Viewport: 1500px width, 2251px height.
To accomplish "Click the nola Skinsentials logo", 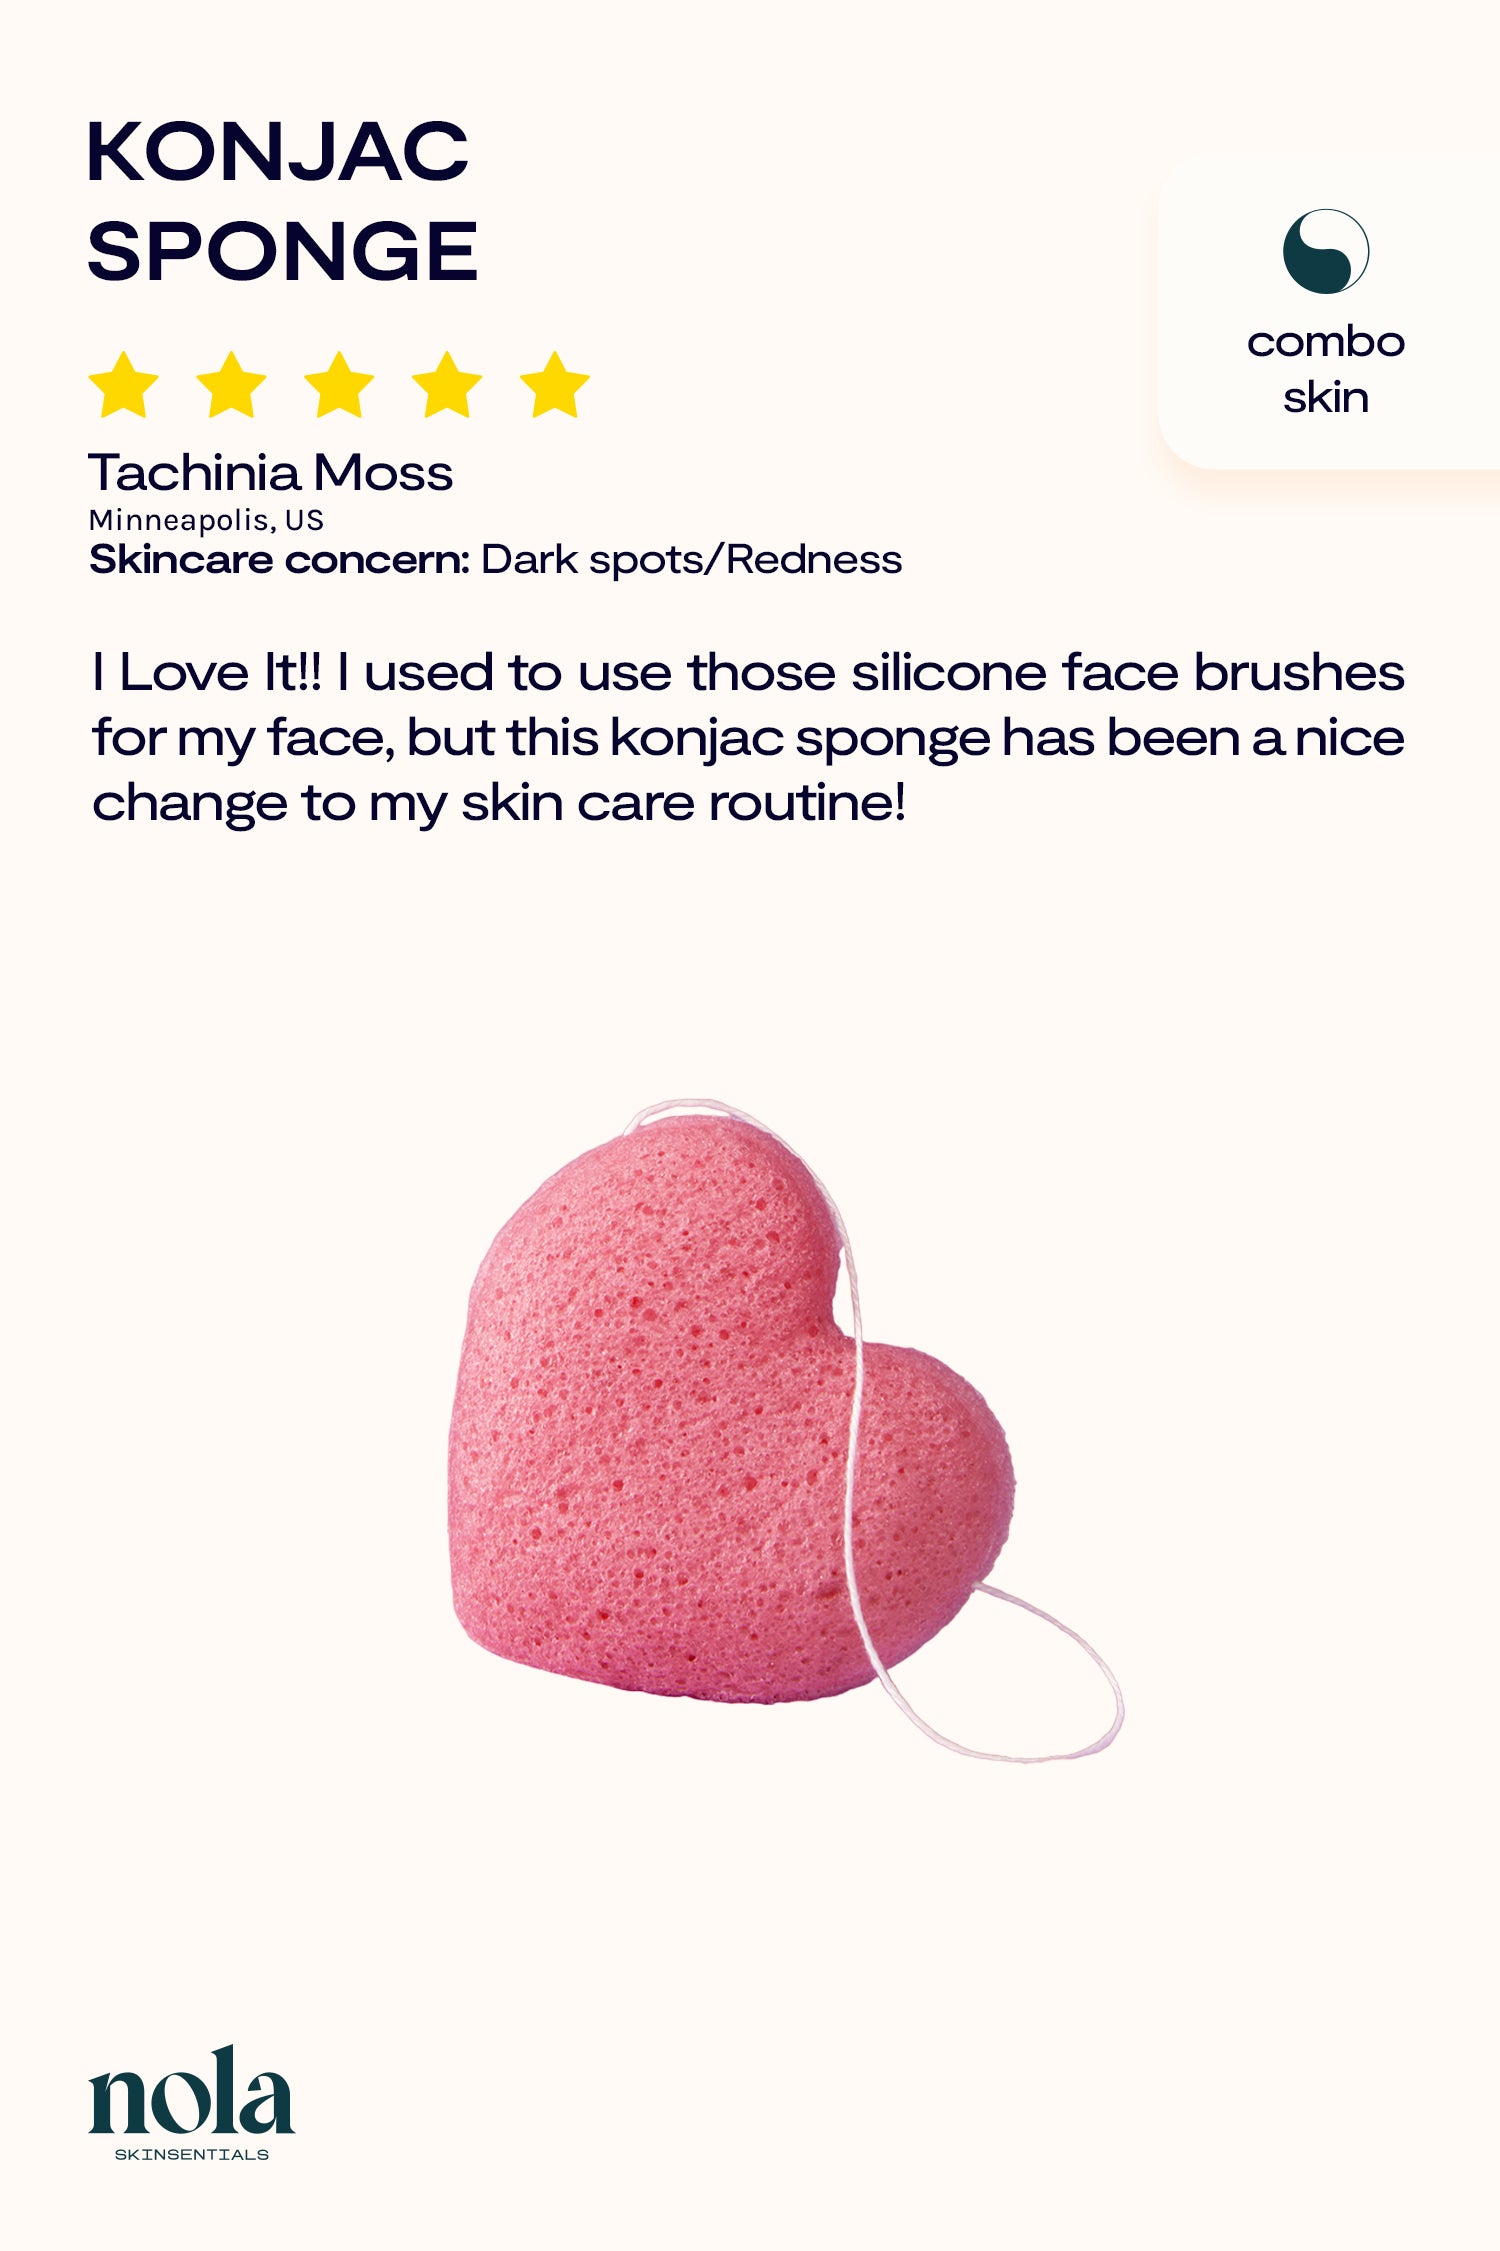I will click(x=191, y=2102).
